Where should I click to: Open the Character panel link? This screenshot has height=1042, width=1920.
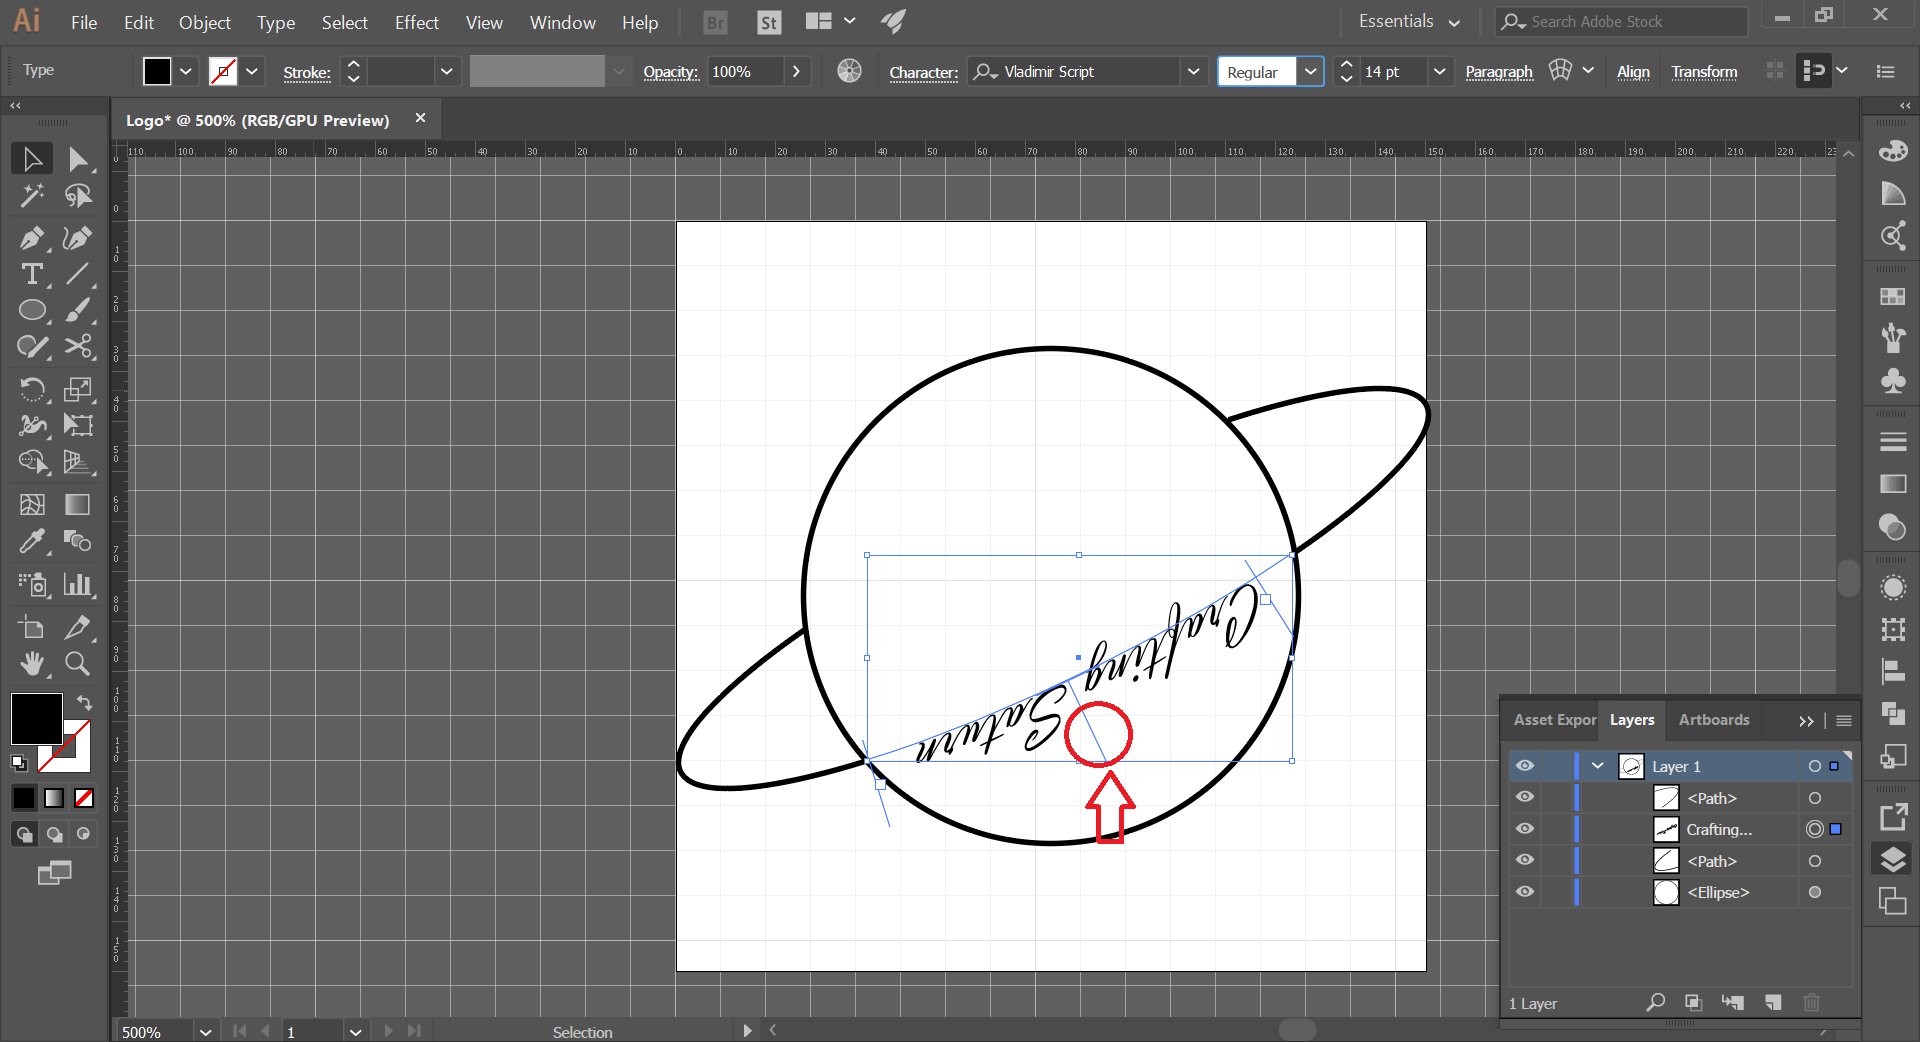point(923,72)
